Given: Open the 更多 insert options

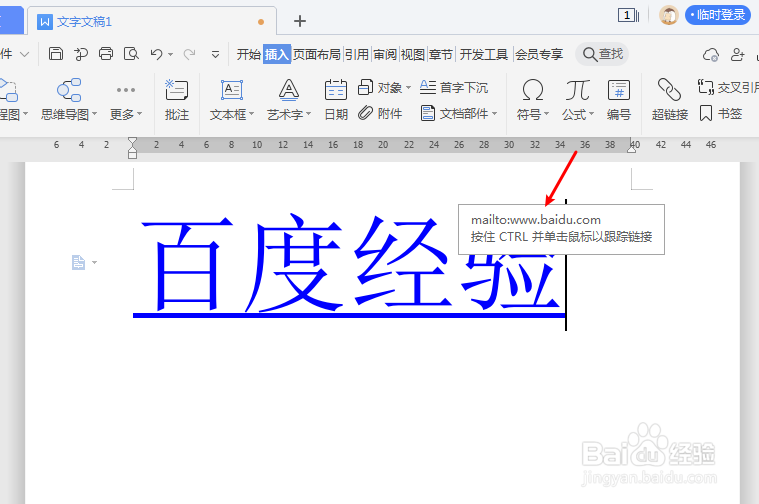Looking at the screenshot, I should click(x=126, y=100).
